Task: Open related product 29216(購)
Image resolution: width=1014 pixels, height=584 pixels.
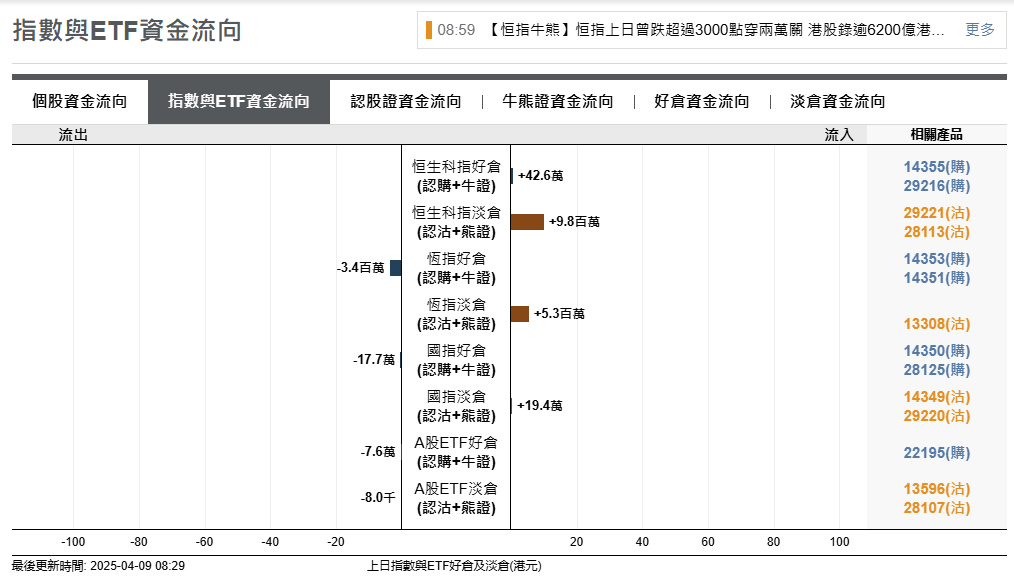Action: [x=937, y=186]
